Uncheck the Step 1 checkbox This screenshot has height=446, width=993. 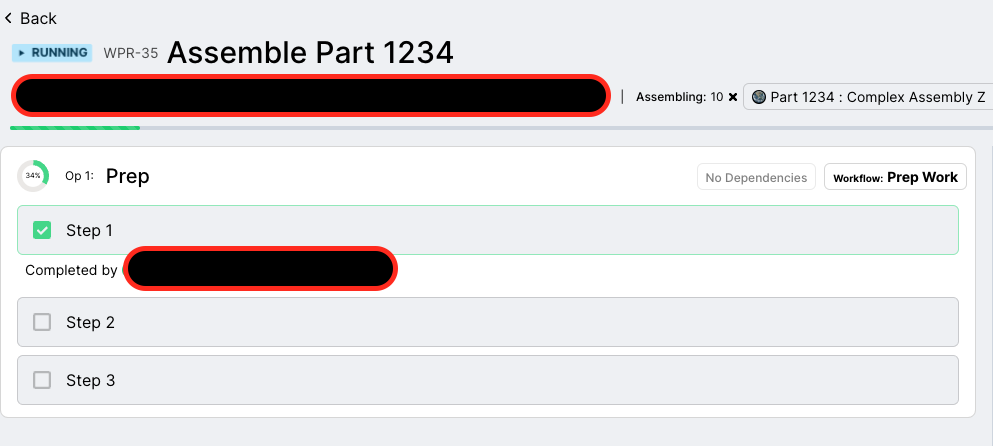point(42,231)
